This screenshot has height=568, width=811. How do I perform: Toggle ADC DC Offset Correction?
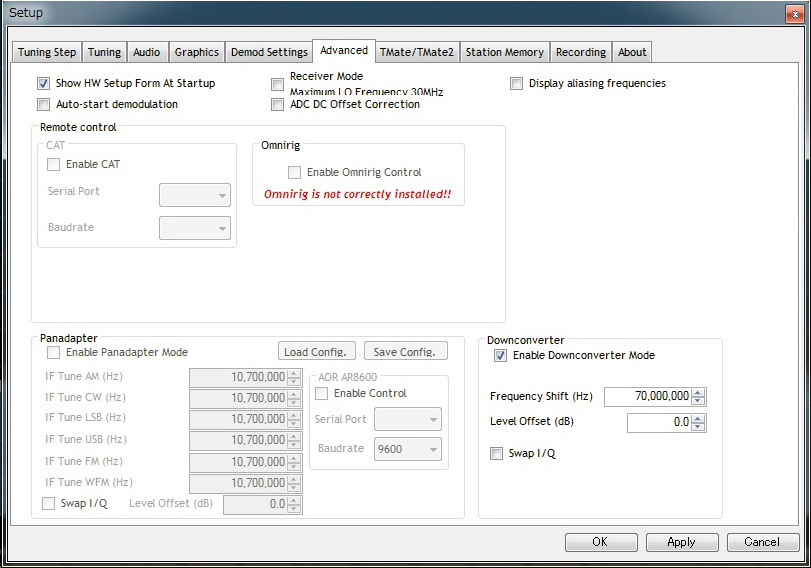pyautogui.click(x=278, y=104)
